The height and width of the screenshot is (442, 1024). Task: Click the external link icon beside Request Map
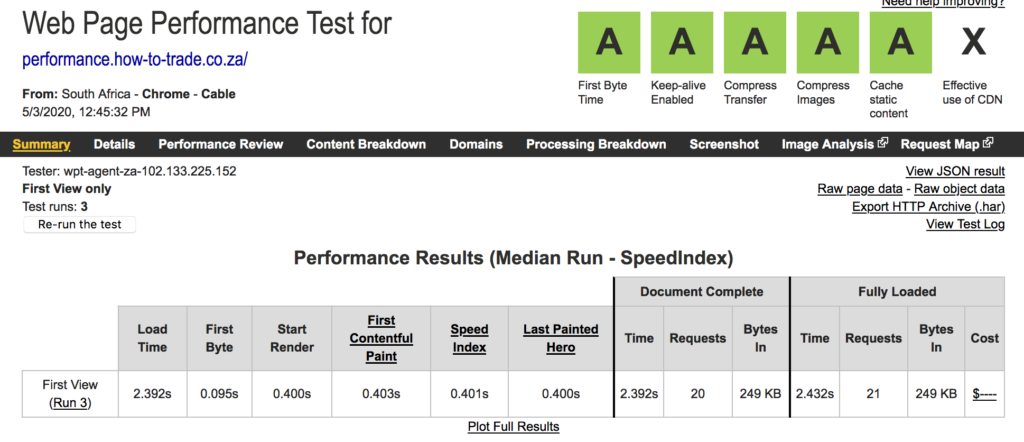point(988,144)
